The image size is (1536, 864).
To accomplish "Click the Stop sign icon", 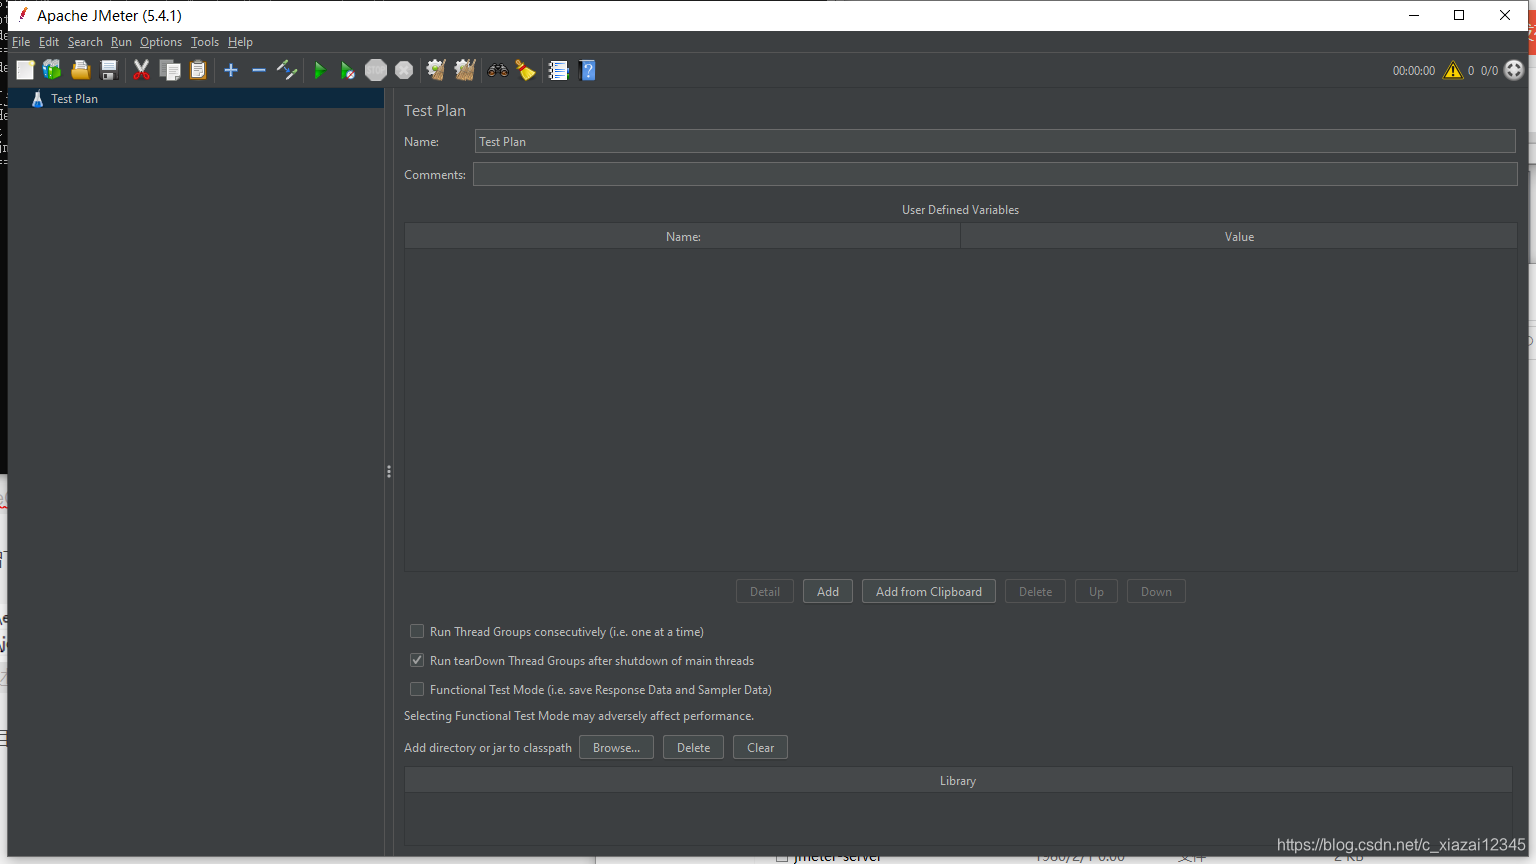I will 376,70.
